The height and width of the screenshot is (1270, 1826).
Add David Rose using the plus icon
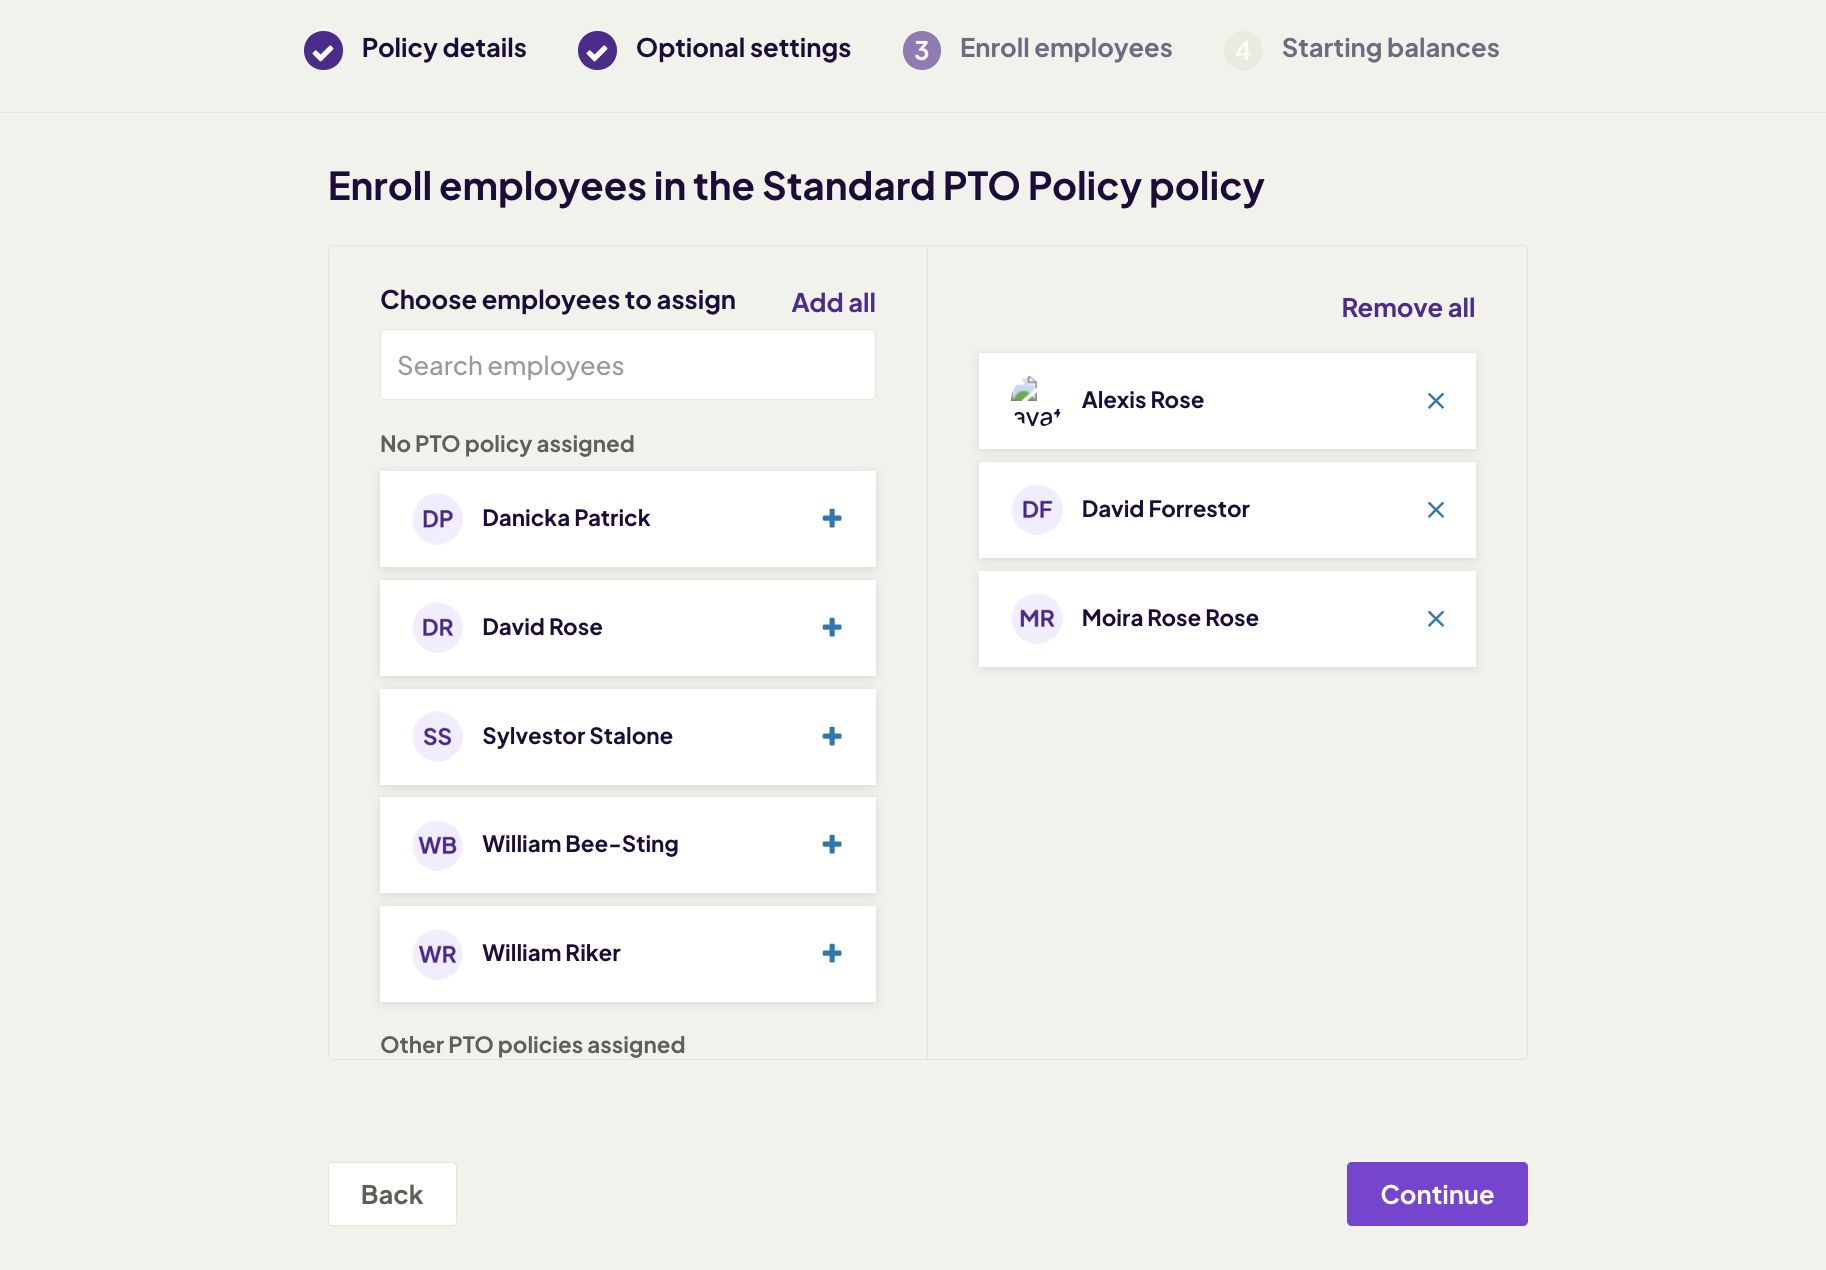831,628
